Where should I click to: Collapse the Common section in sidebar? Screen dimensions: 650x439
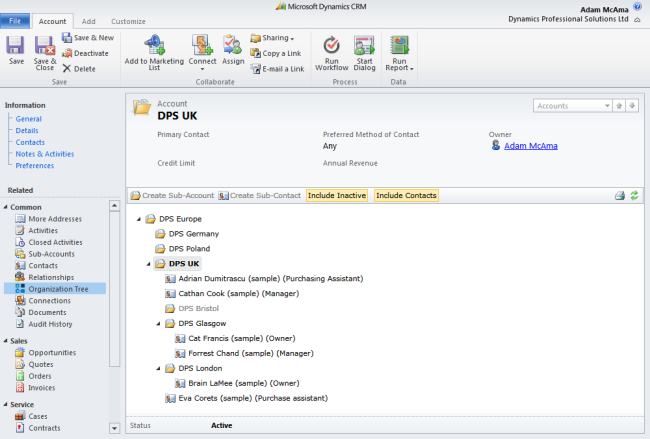click(x=5, y=207)
